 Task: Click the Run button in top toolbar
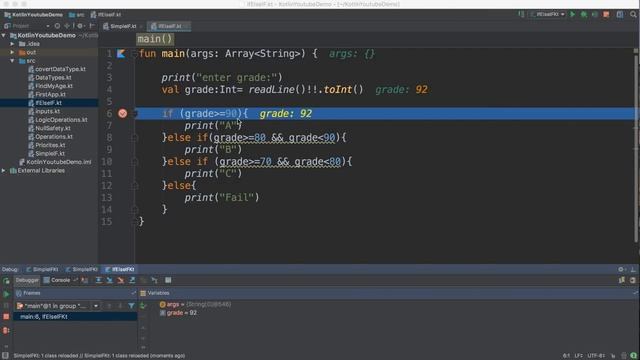pos(573,14)
